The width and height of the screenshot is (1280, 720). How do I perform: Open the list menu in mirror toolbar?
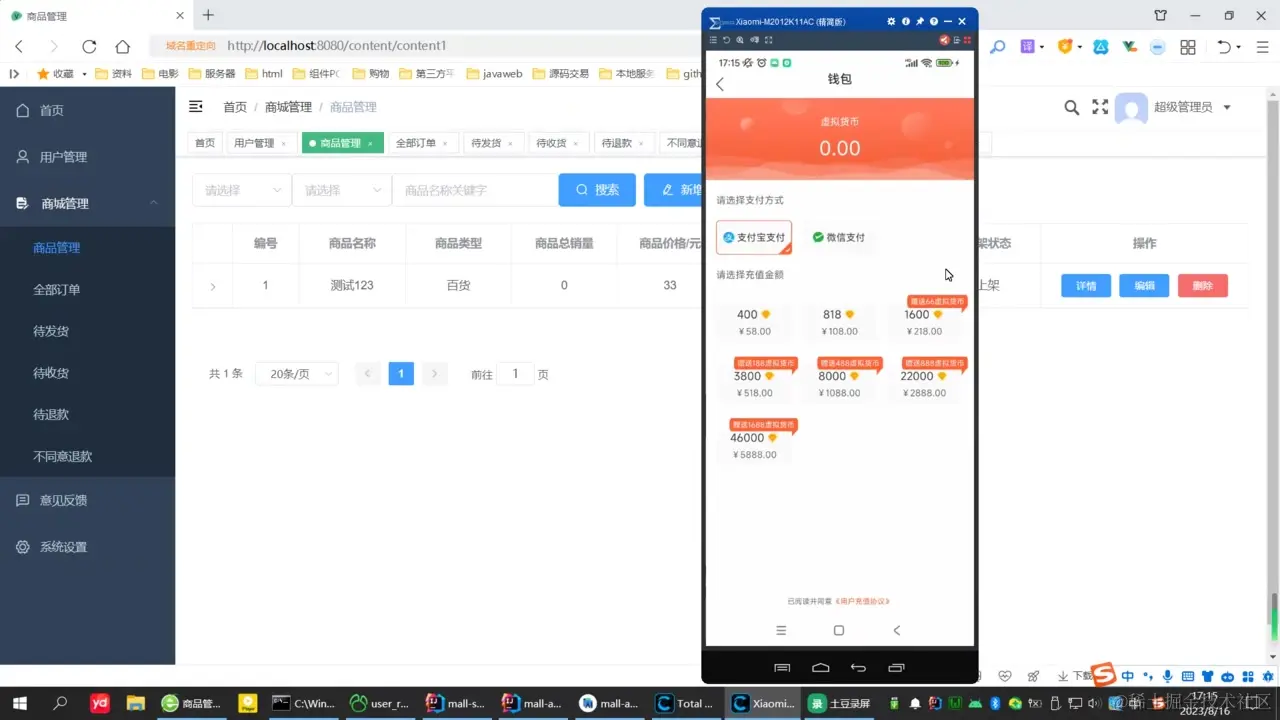point(713,40)
